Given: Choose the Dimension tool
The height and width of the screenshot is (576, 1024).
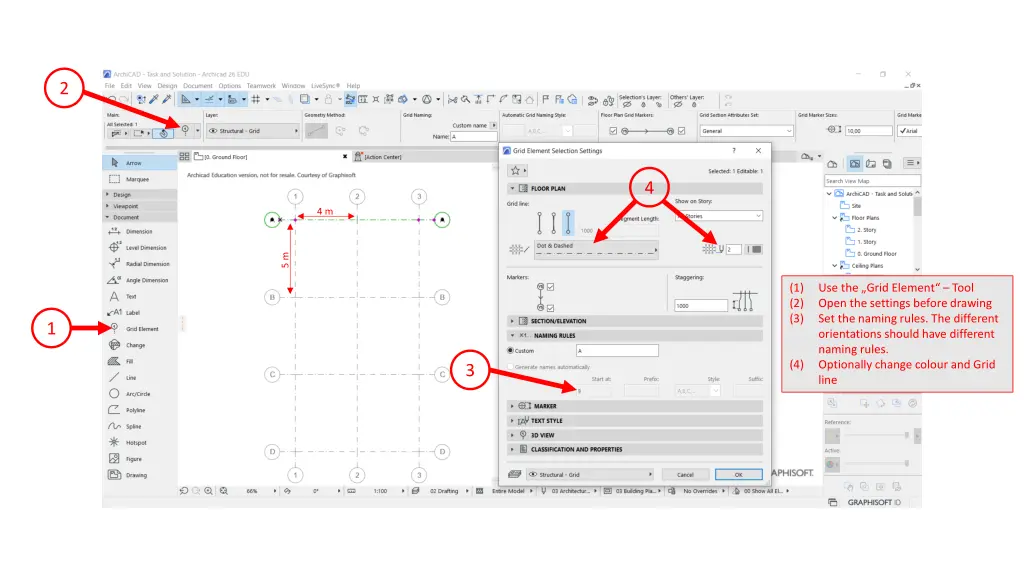Looking at the screenshot, I should [139, 231].
